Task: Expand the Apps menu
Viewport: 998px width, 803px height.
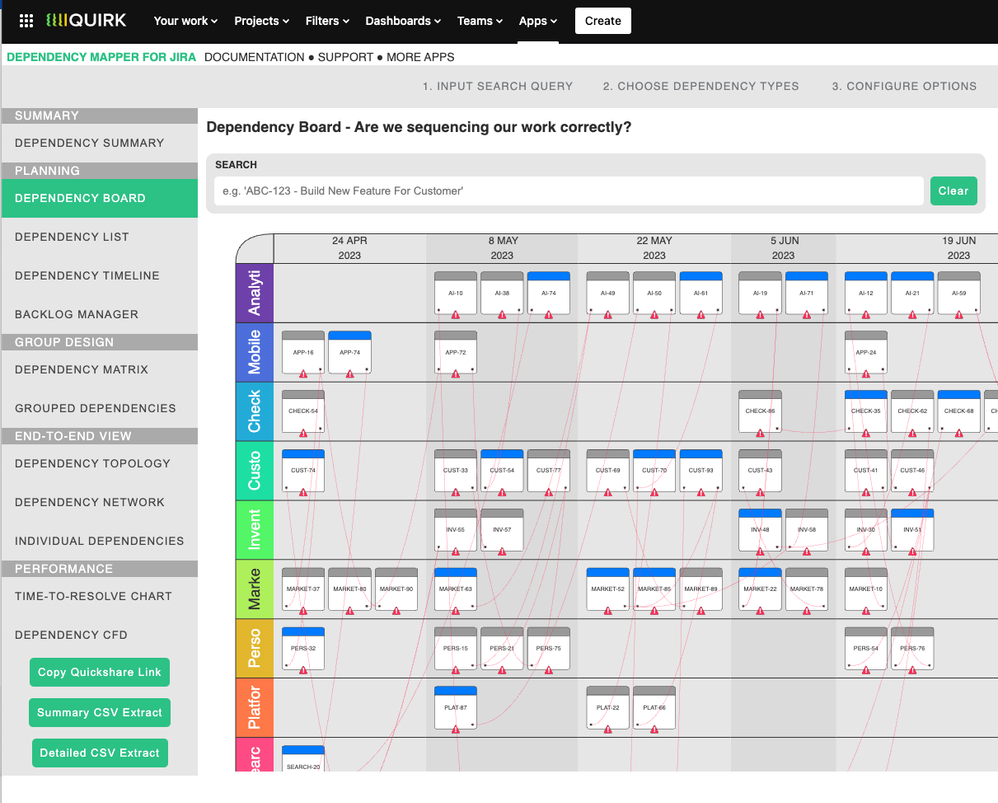Action: click(537, 20)
